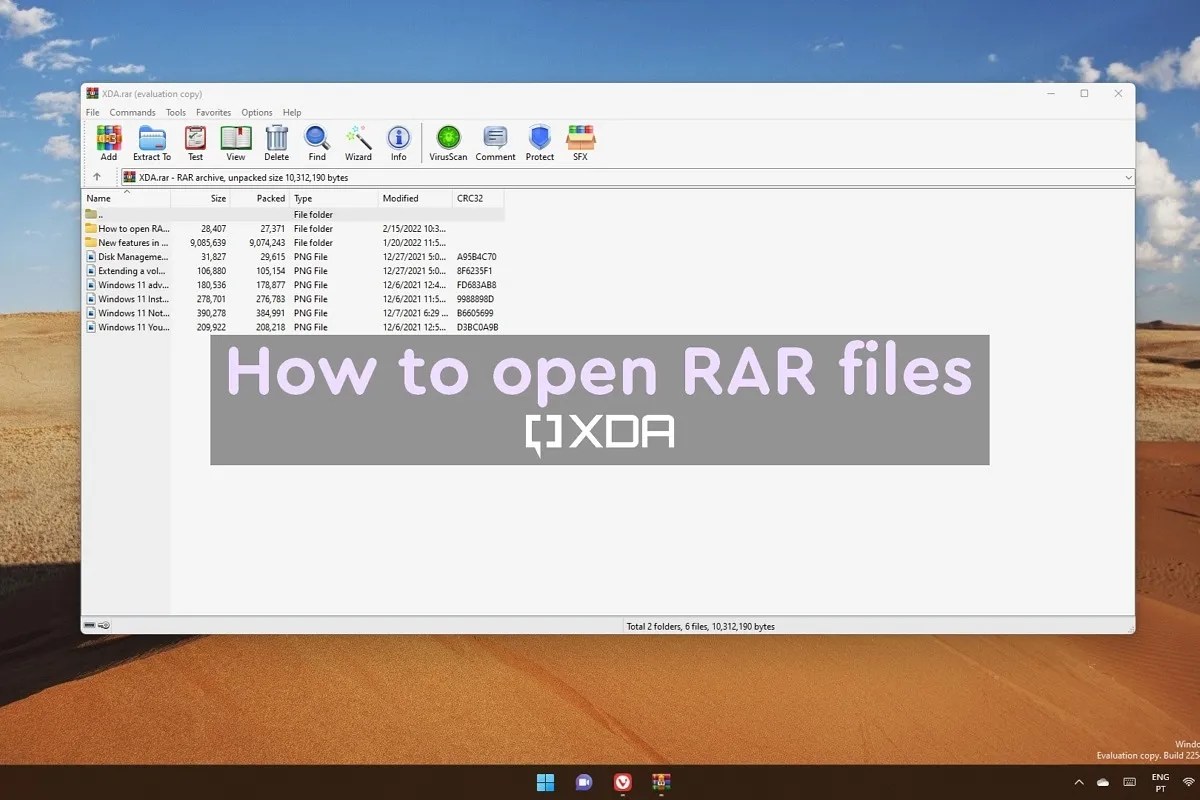Open the Options menu
Viewport: 1200px width, 800px height.
(x=256, y=112)
